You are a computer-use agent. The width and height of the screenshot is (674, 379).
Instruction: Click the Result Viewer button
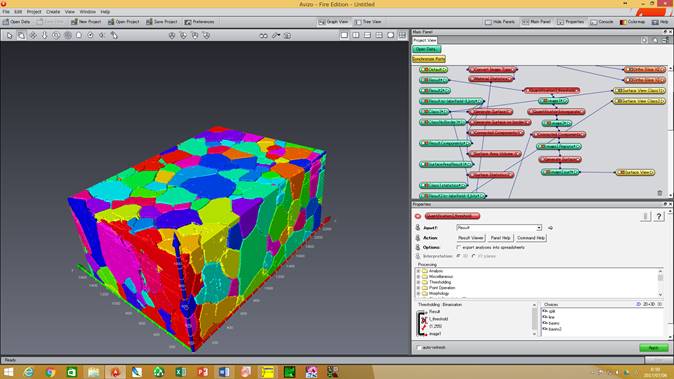[470, 238]
